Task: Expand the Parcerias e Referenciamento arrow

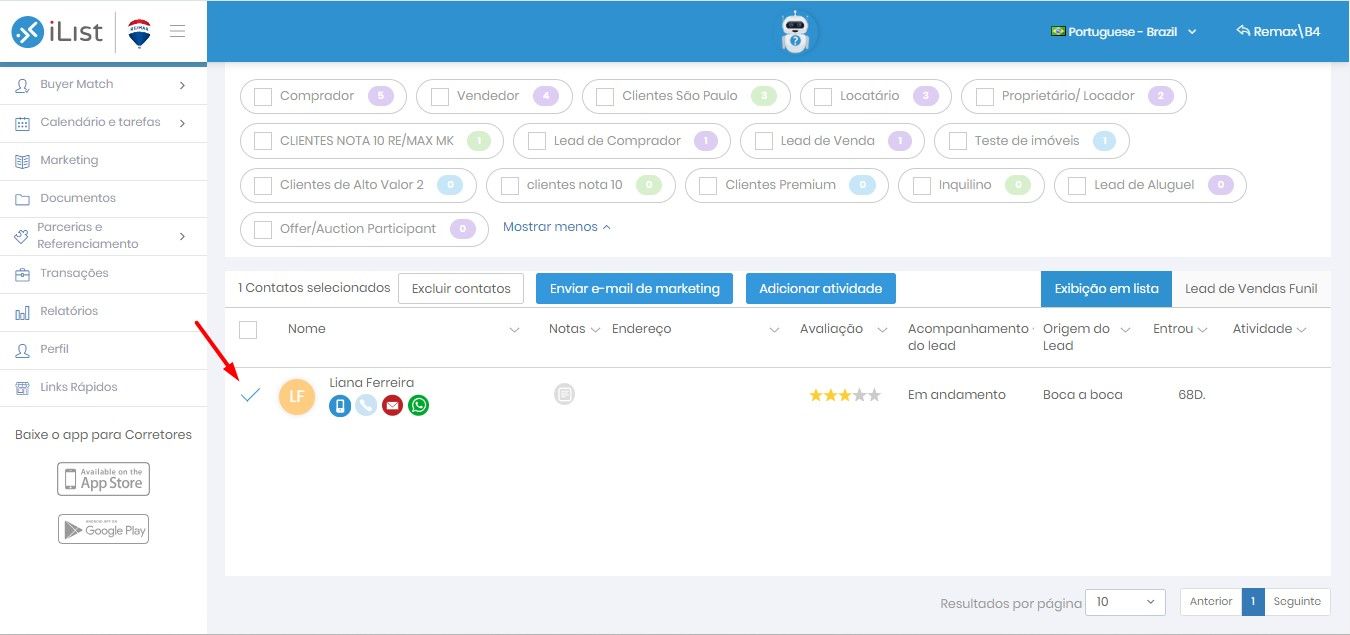Action: (182, 236)
